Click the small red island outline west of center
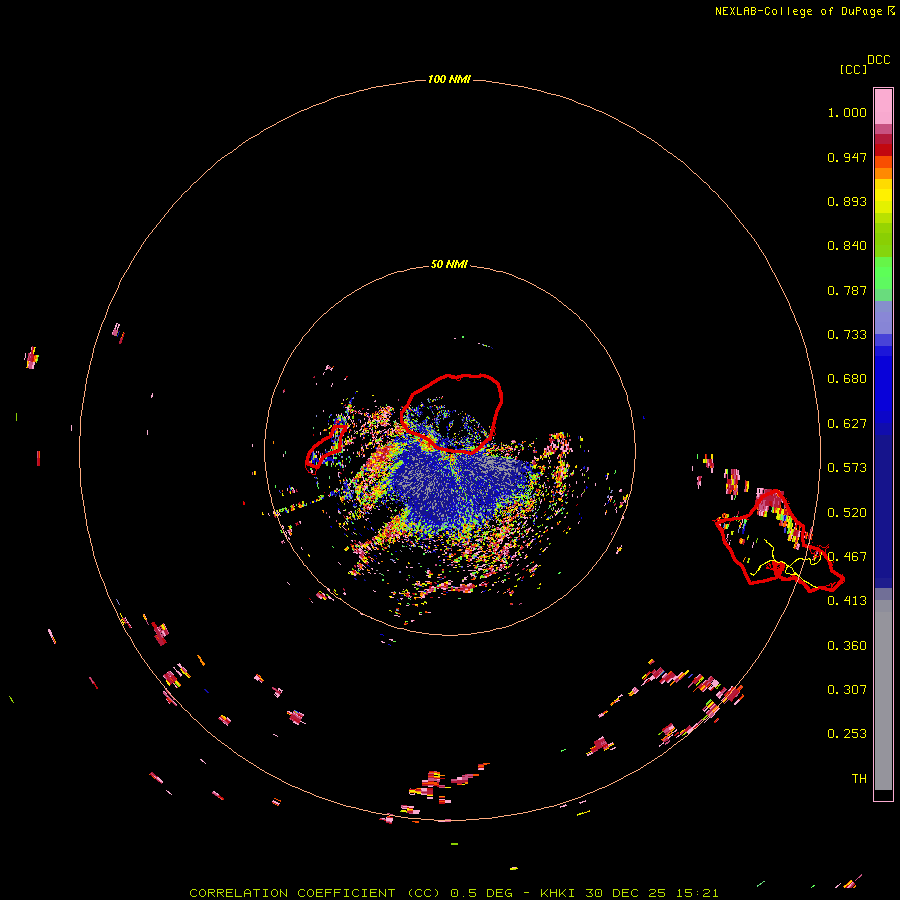 (325, 447)
